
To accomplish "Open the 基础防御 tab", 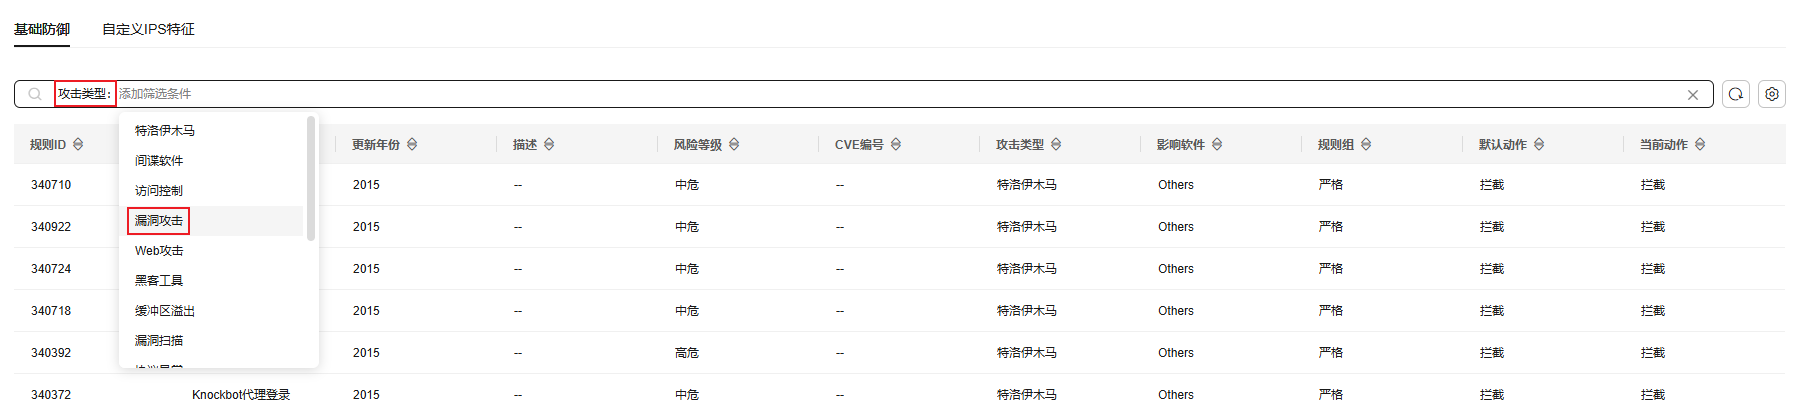I will click(42, 29).
